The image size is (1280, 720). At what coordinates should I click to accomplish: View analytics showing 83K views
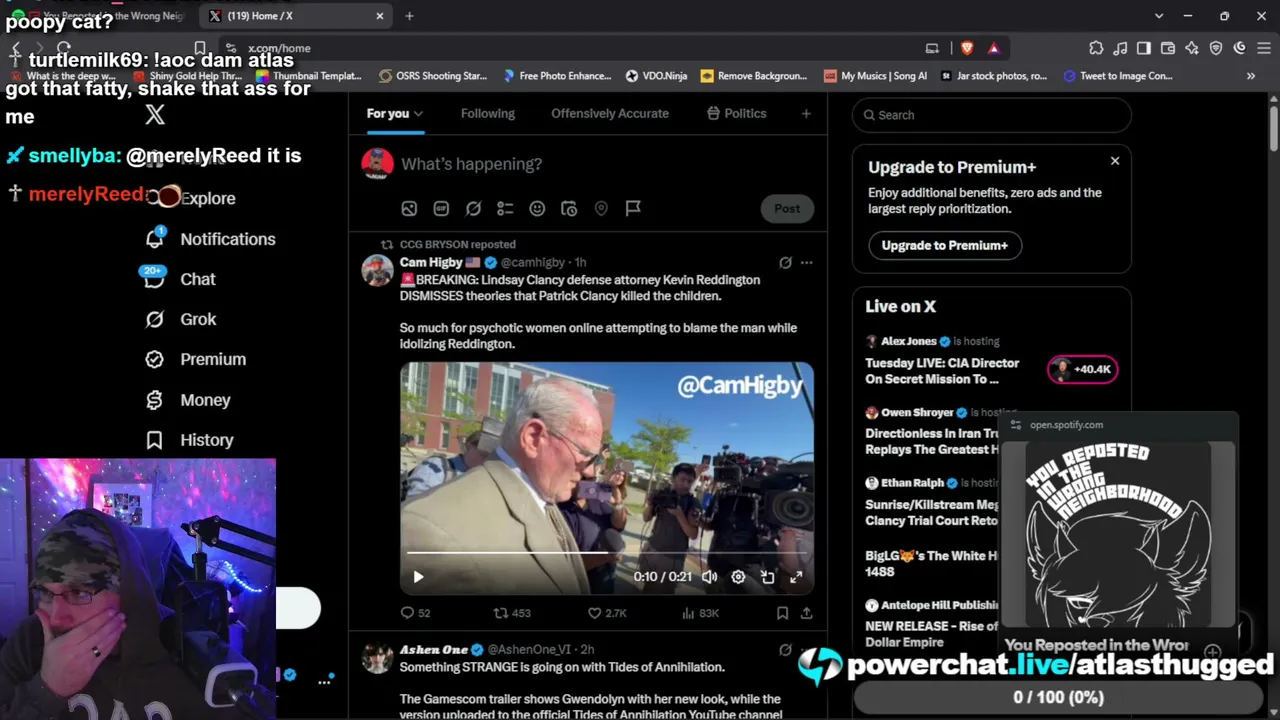[700, 613]
